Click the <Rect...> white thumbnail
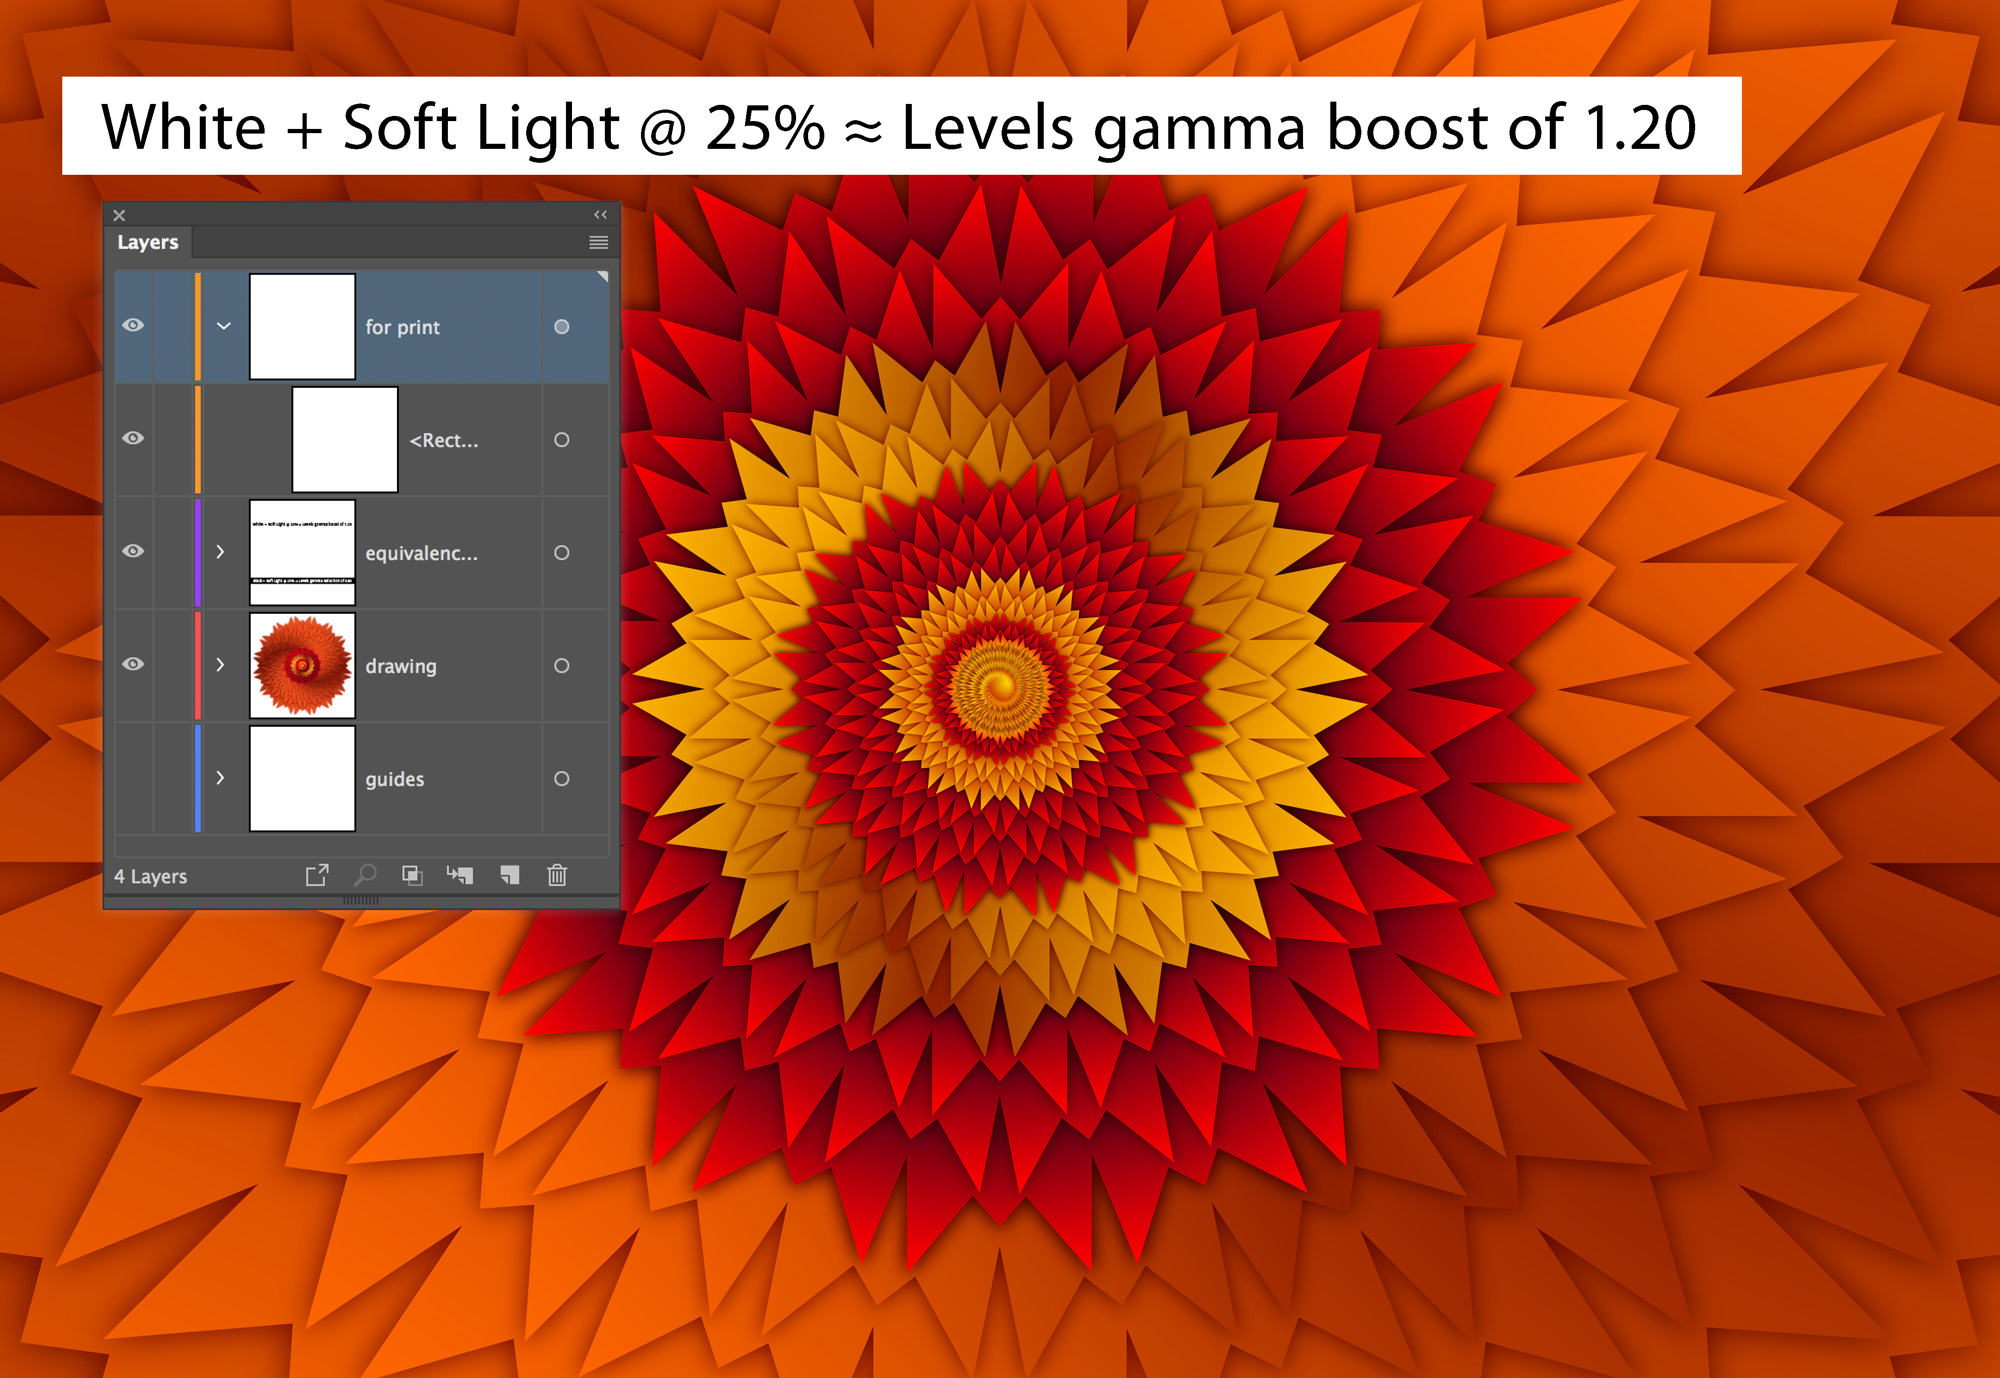This screenshot has width=2000, height=1378. point(345,439)
